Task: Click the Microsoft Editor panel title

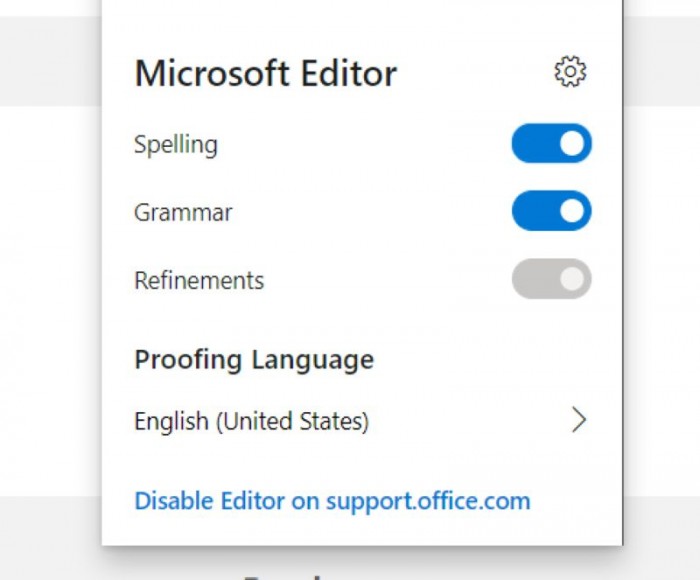Action: pos(265,73)
